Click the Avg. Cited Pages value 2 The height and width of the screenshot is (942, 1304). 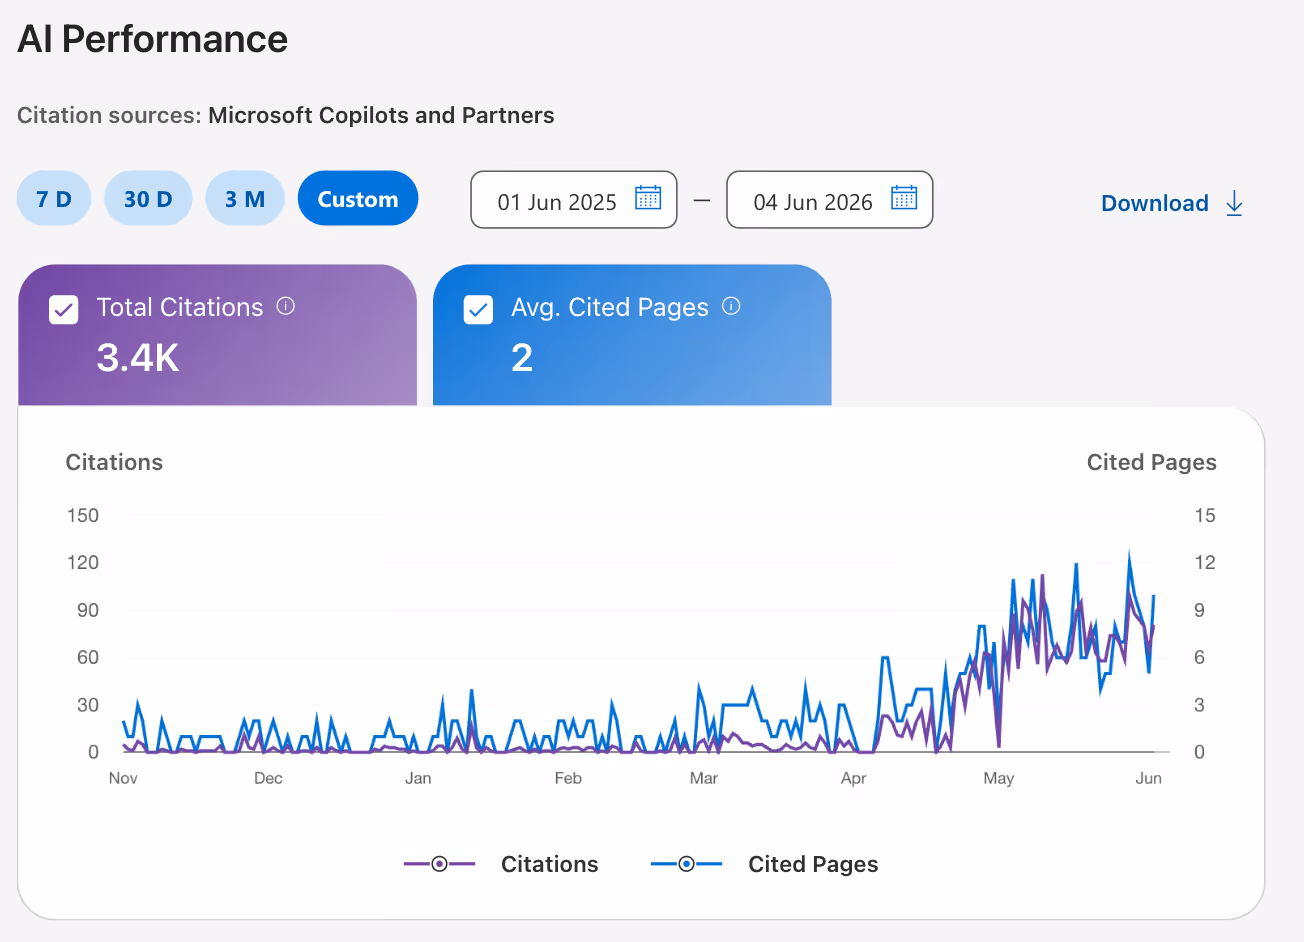point(522,357)
